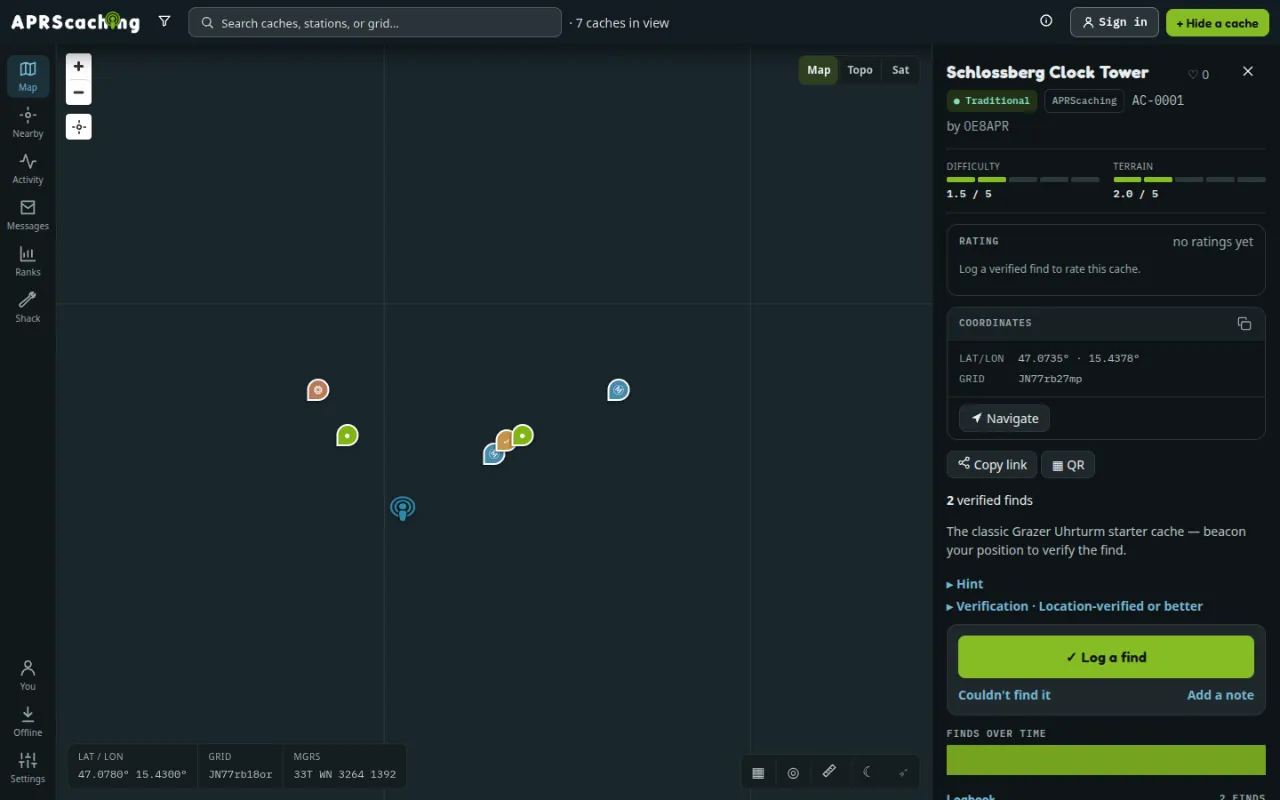
Task: Click Add a note link
Action: pyautogui.click(x=1220, y=695)
